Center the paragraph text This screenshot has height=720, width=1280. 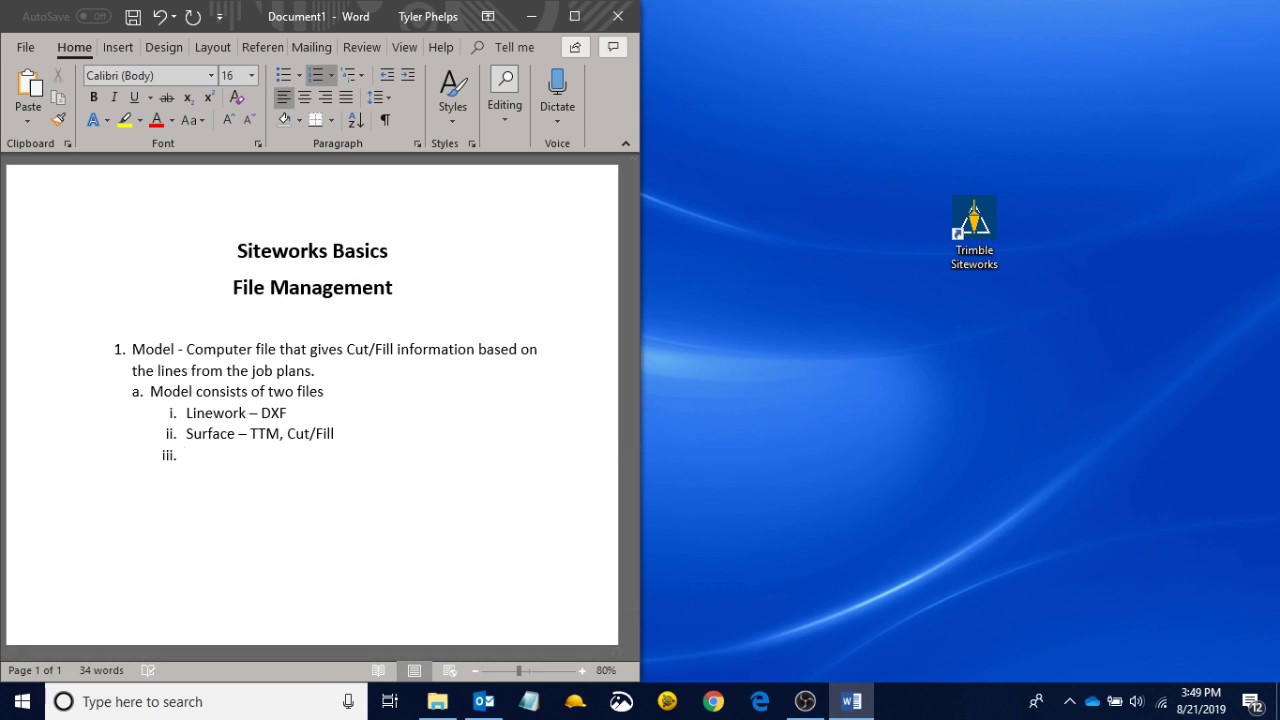(x=305, y=98)
